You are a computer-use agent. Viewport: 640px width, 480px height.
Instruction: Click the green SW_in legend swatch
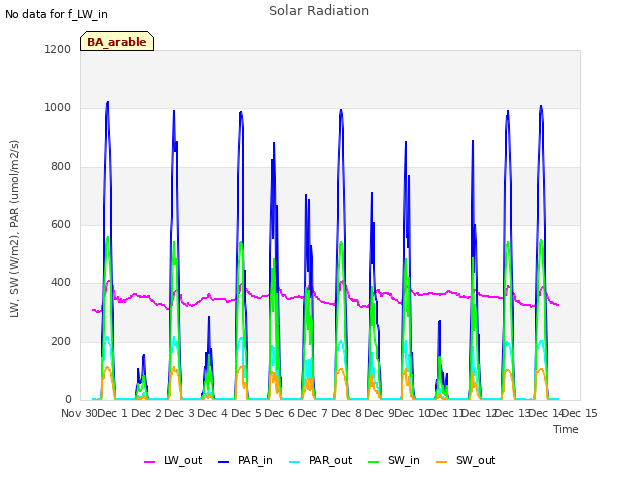[373, 462]
